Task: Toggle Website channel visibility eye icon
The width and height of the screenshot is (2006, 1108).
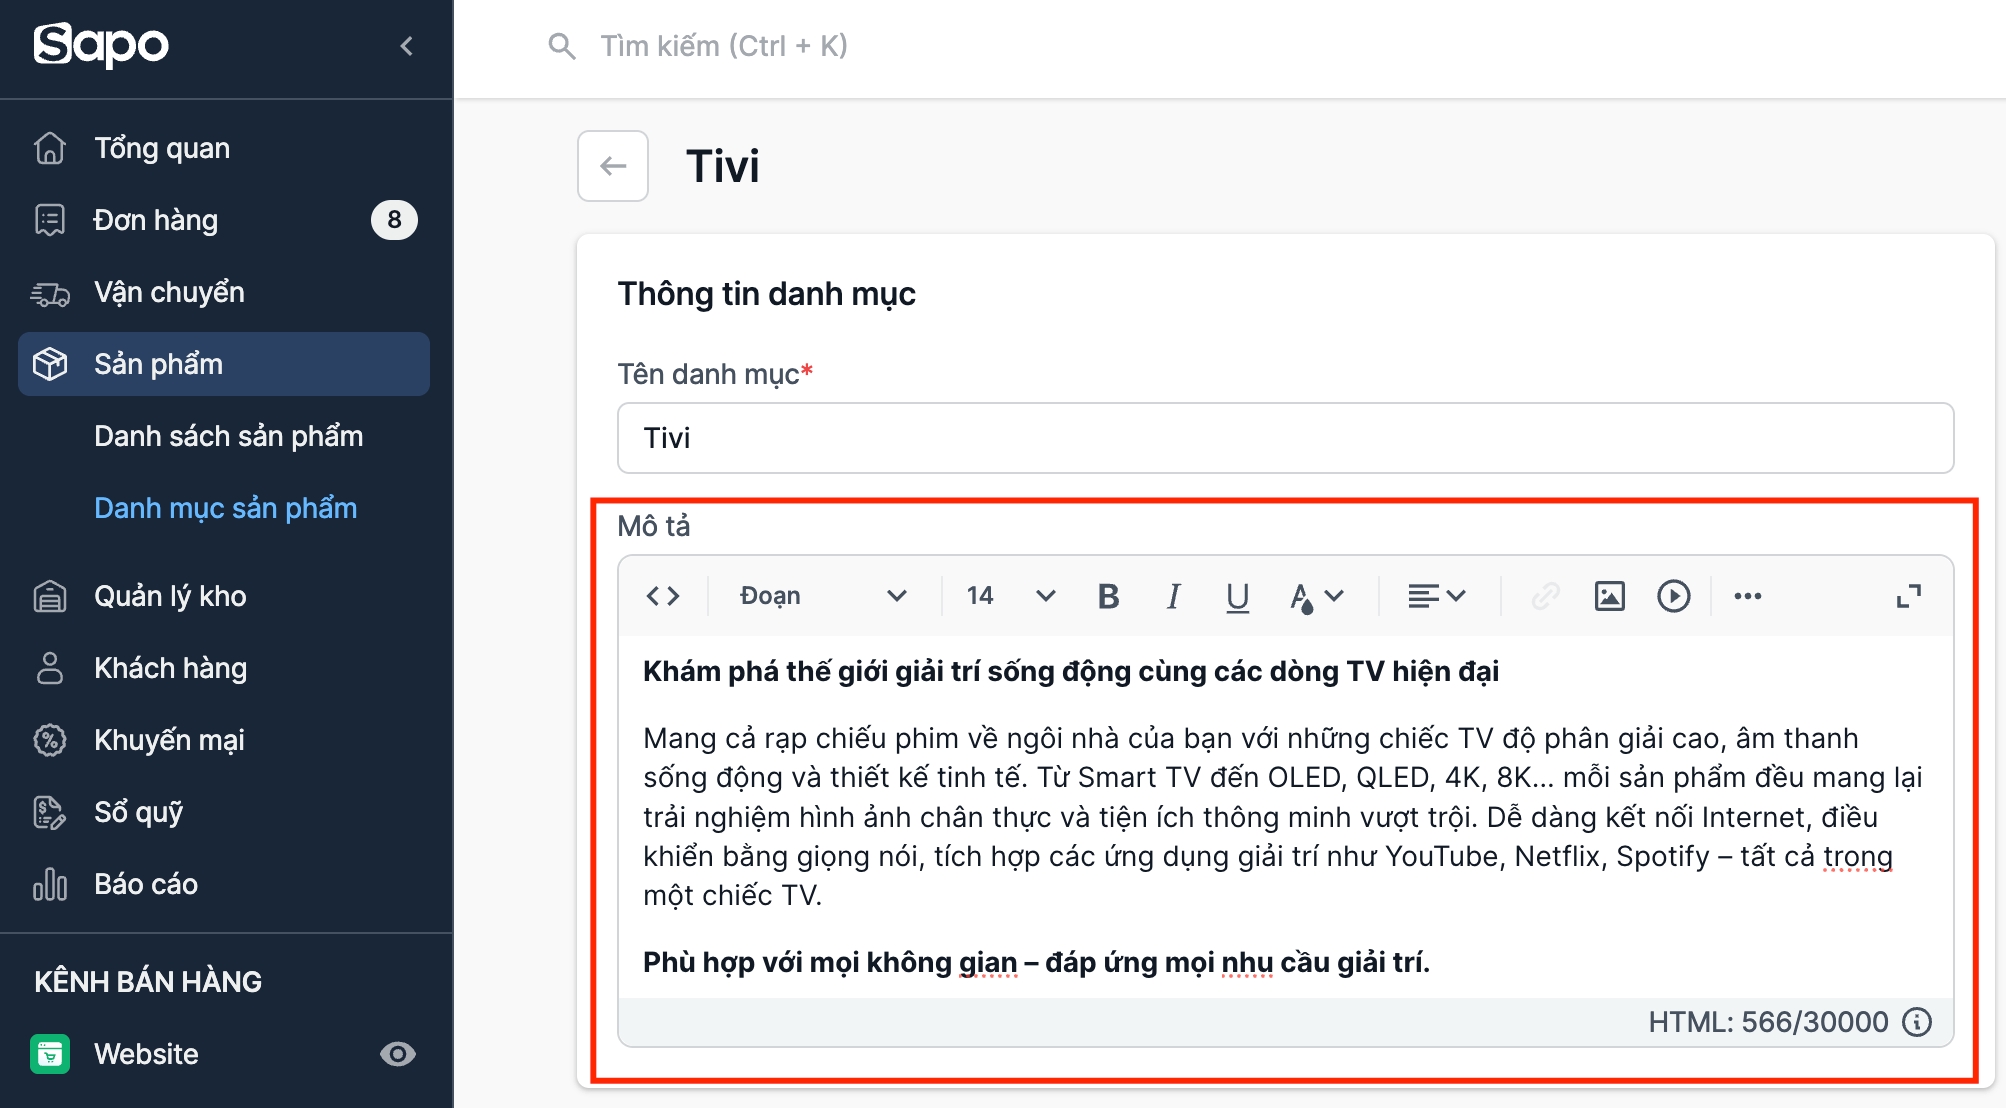Action: (x=397, y=1054)
